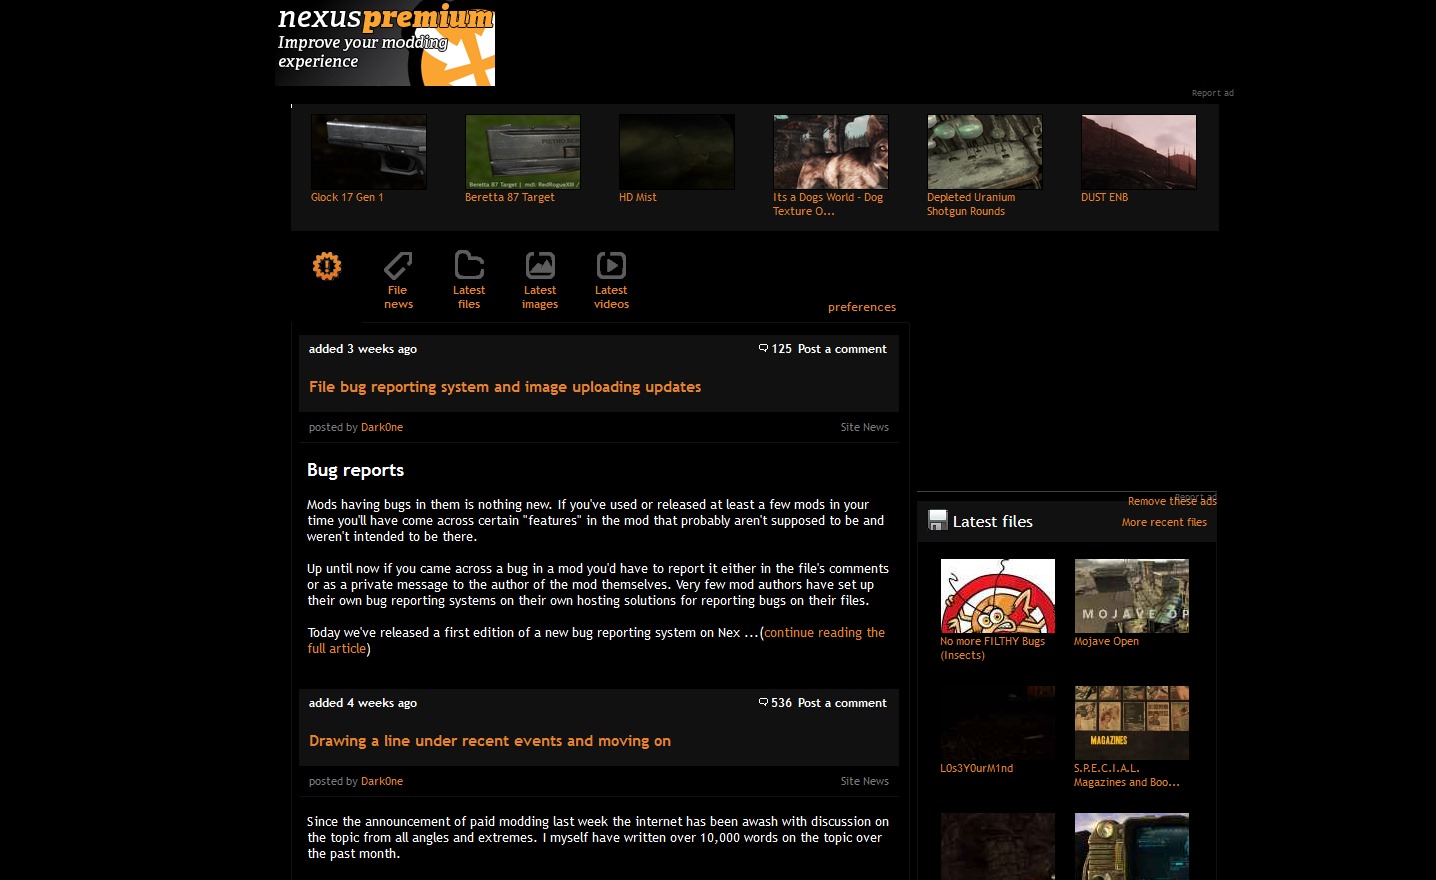Click Its a Dogs World text link

828,204
